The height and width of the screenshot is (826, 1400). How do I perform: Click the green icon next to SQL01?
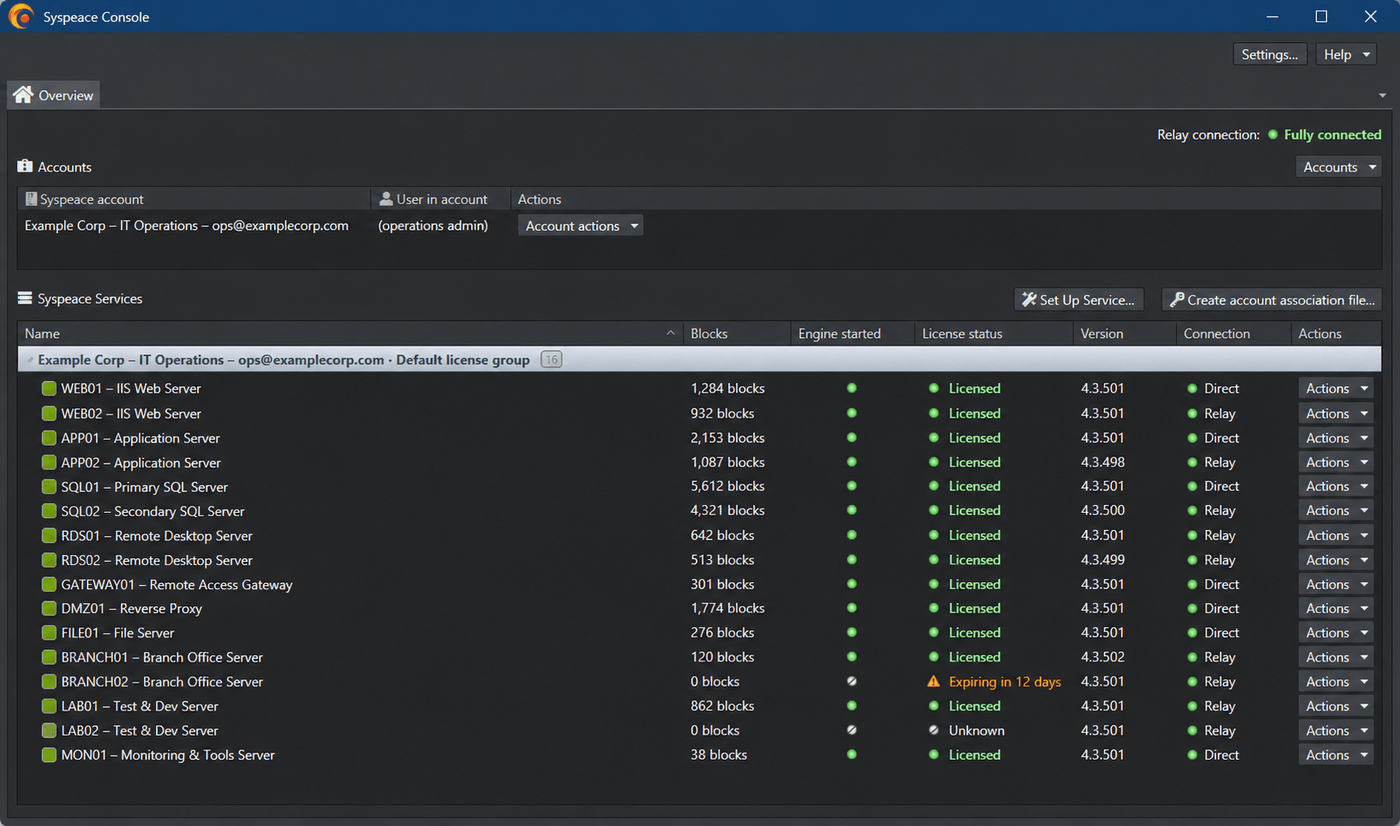(x=49, y=487)
